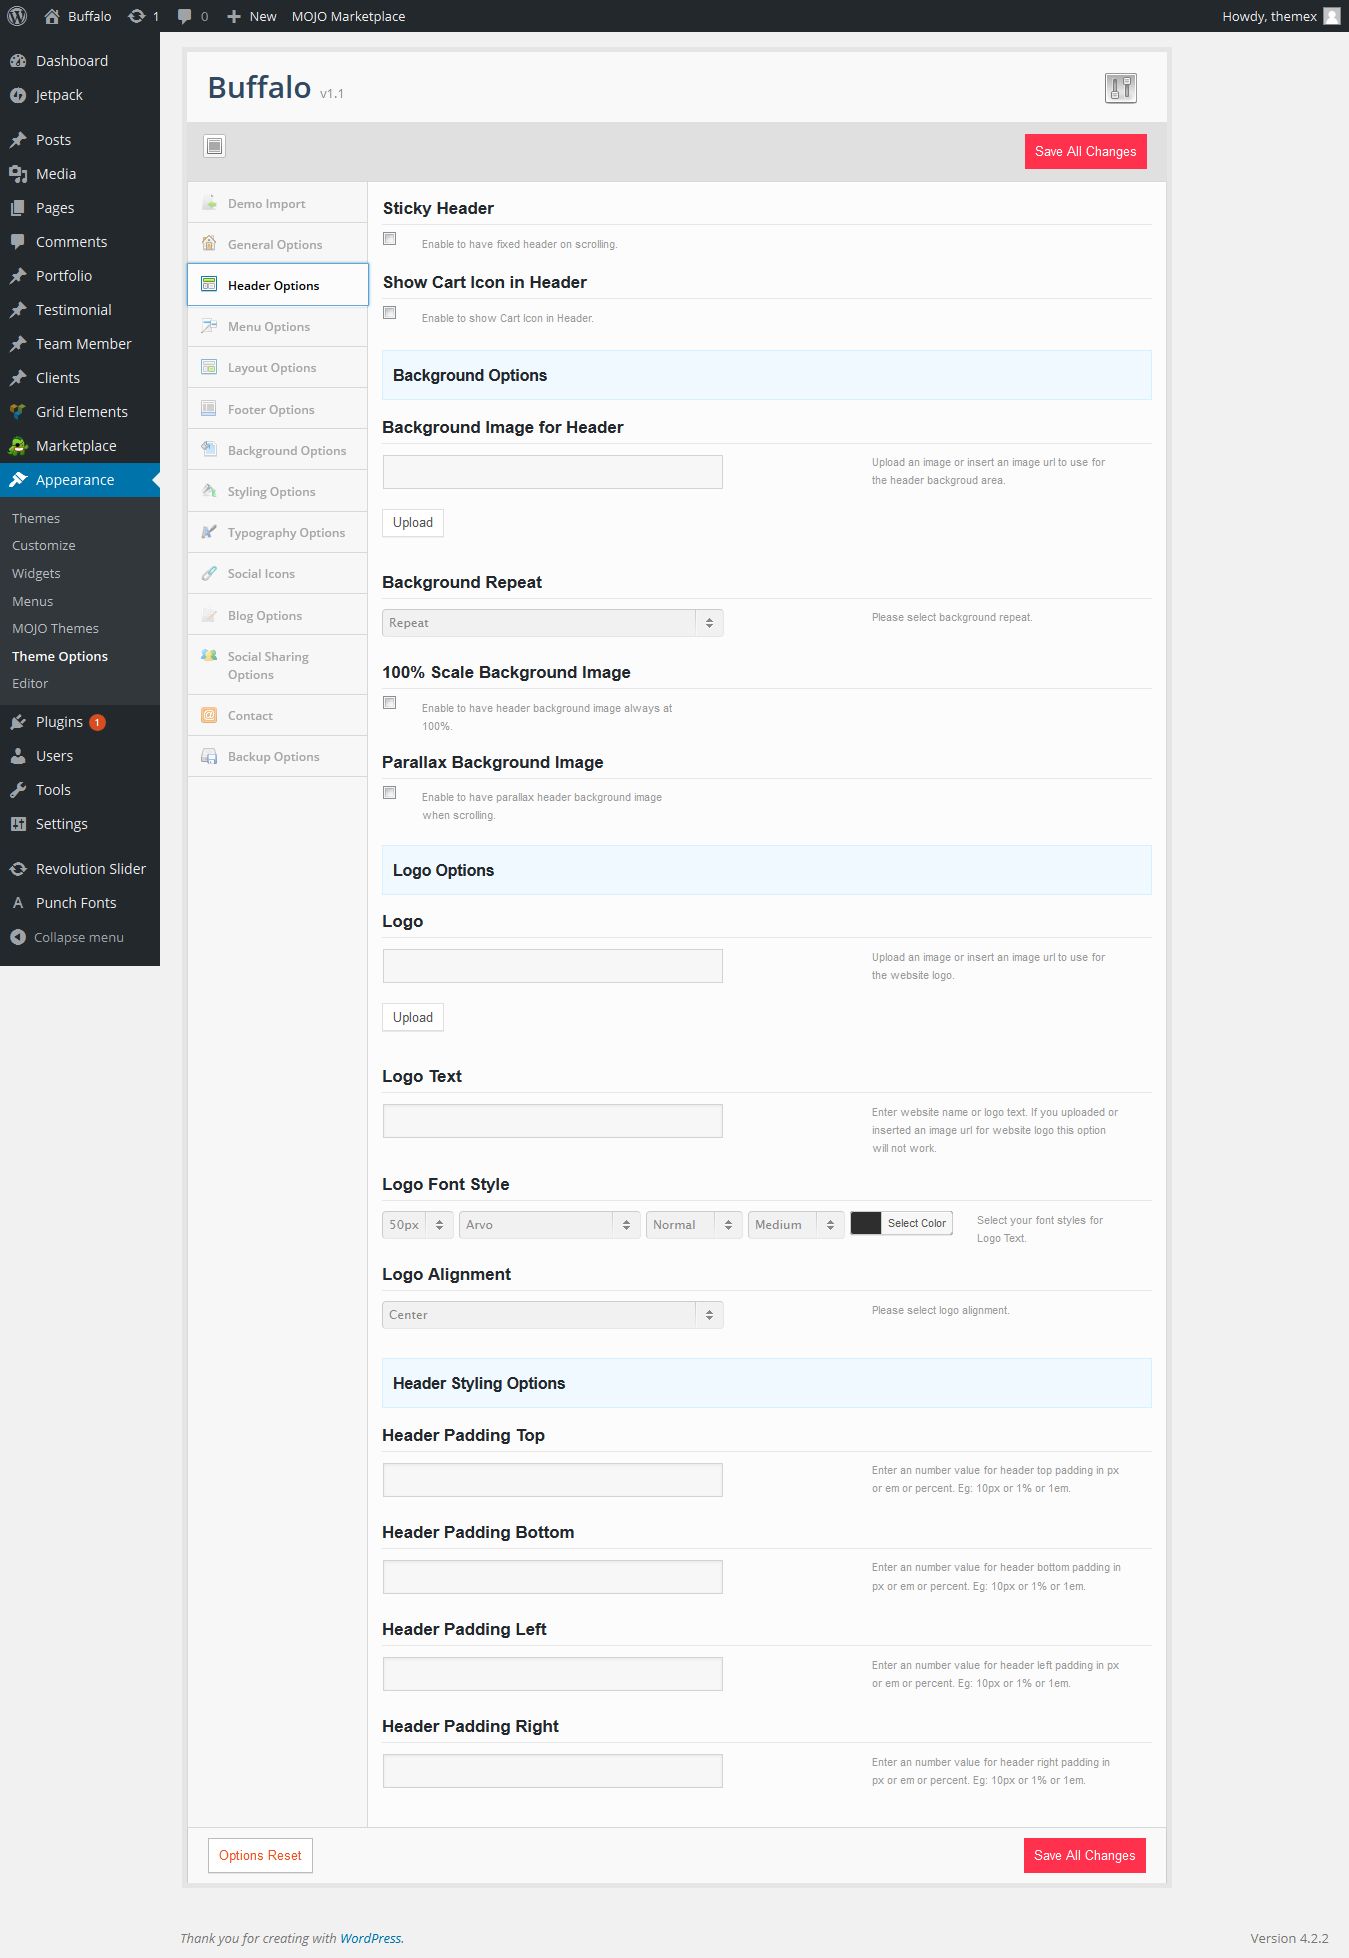Click the Social Icons link icon
This screenshot has width=1349, height=1958.
(209, 573)
